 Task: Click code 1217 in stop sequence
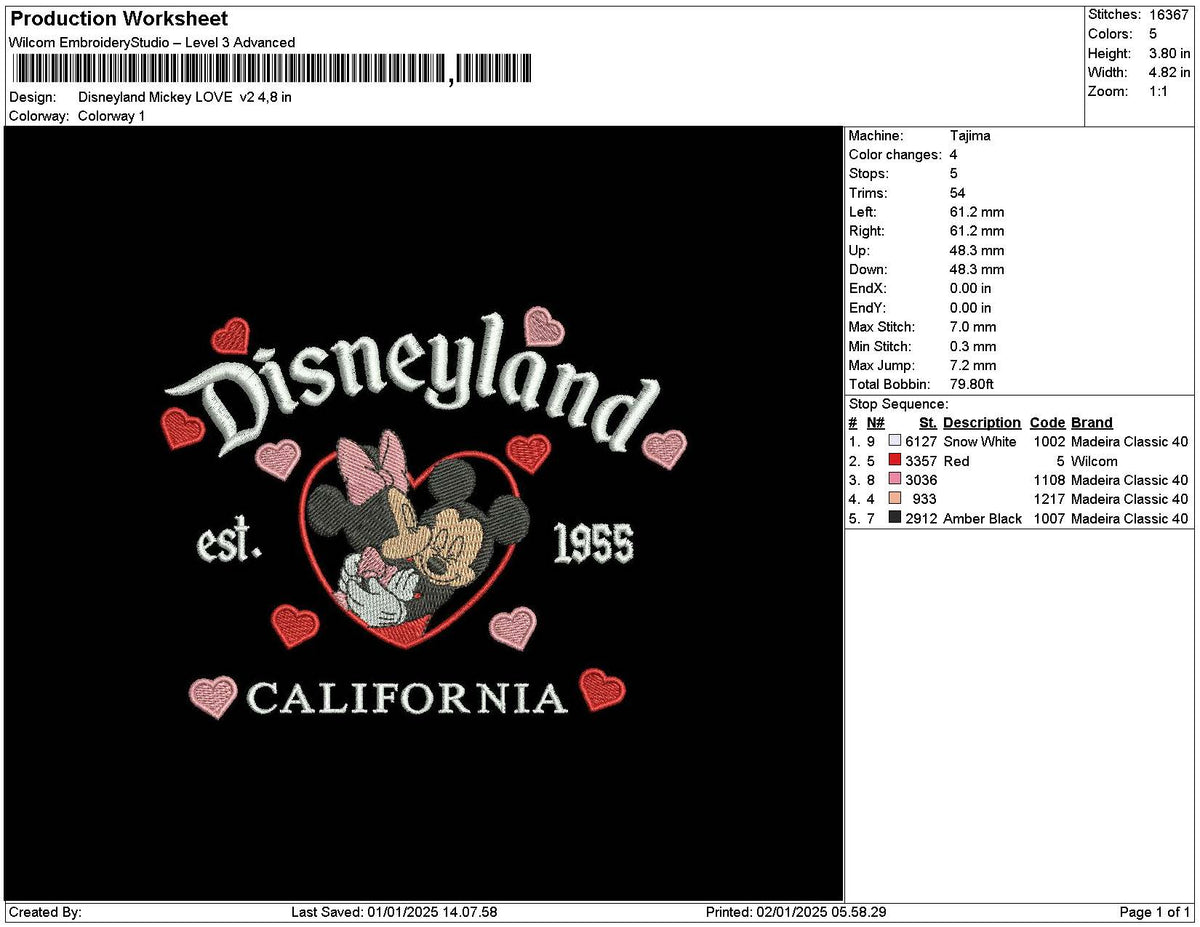pyautogui.click(x=1049, y=499)
